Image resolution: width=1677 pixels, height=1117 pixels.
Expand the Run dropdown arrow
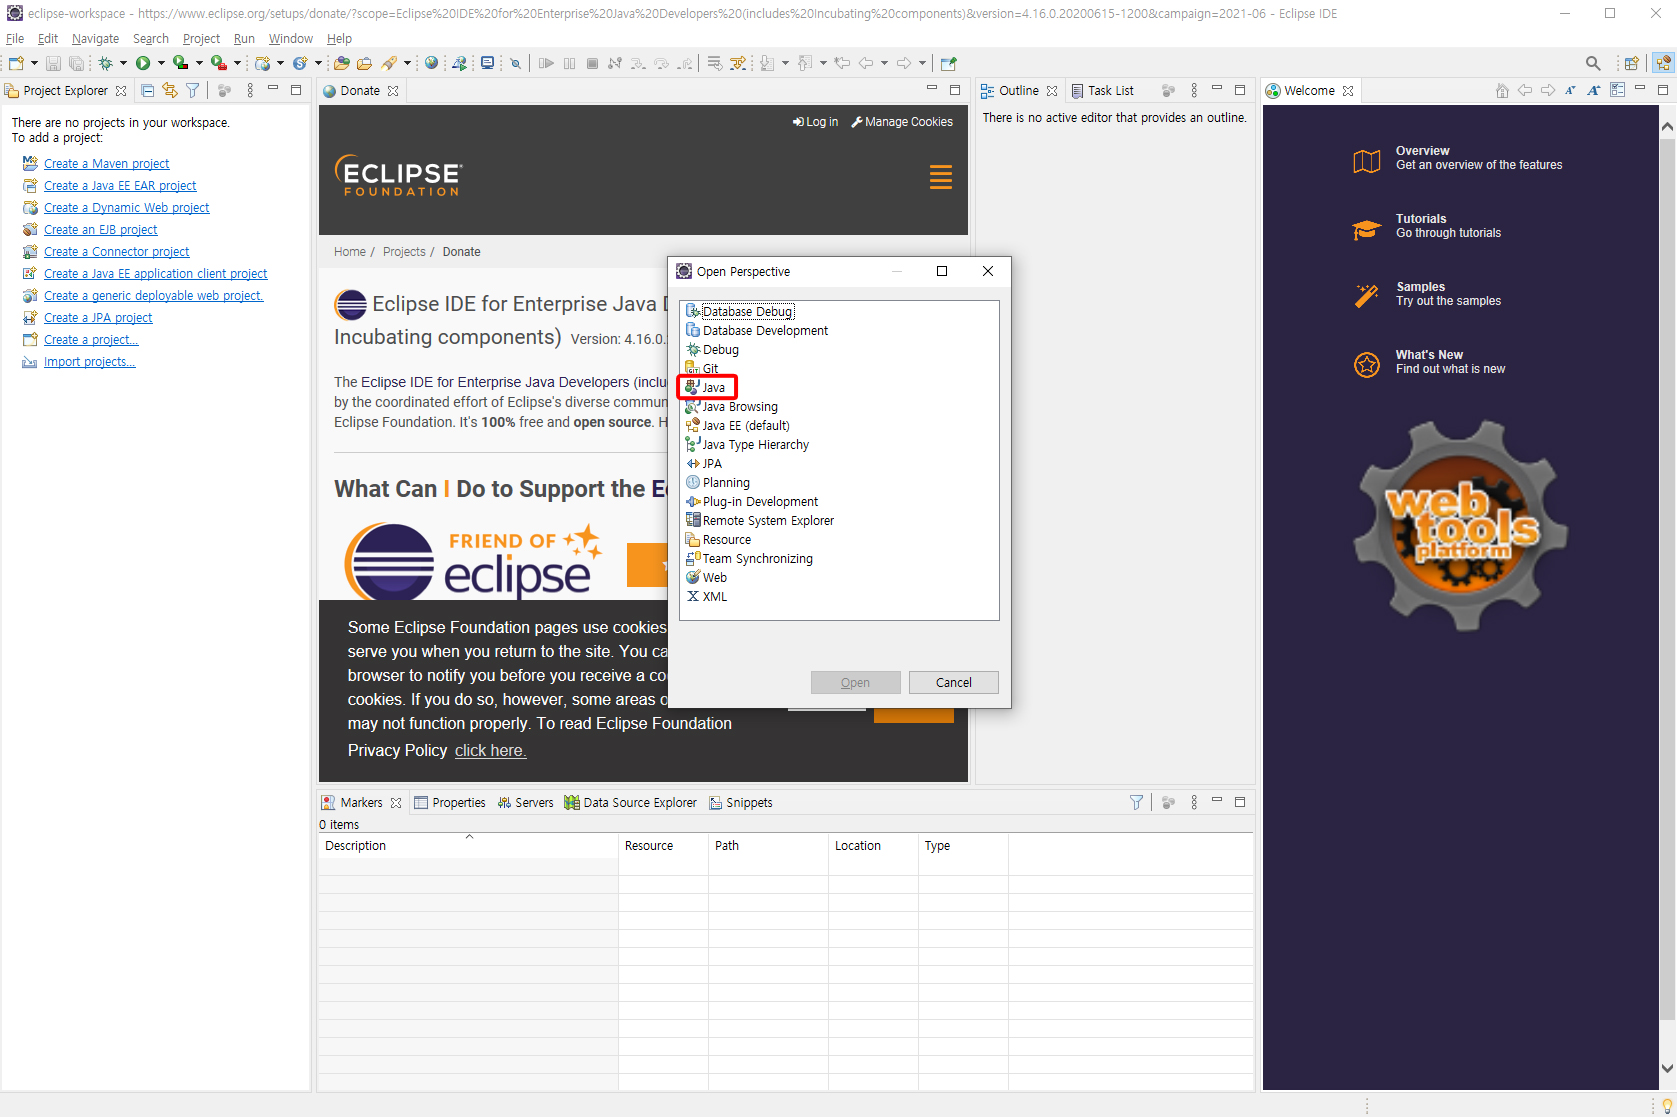pyautogui.click(x=161, y=63)
